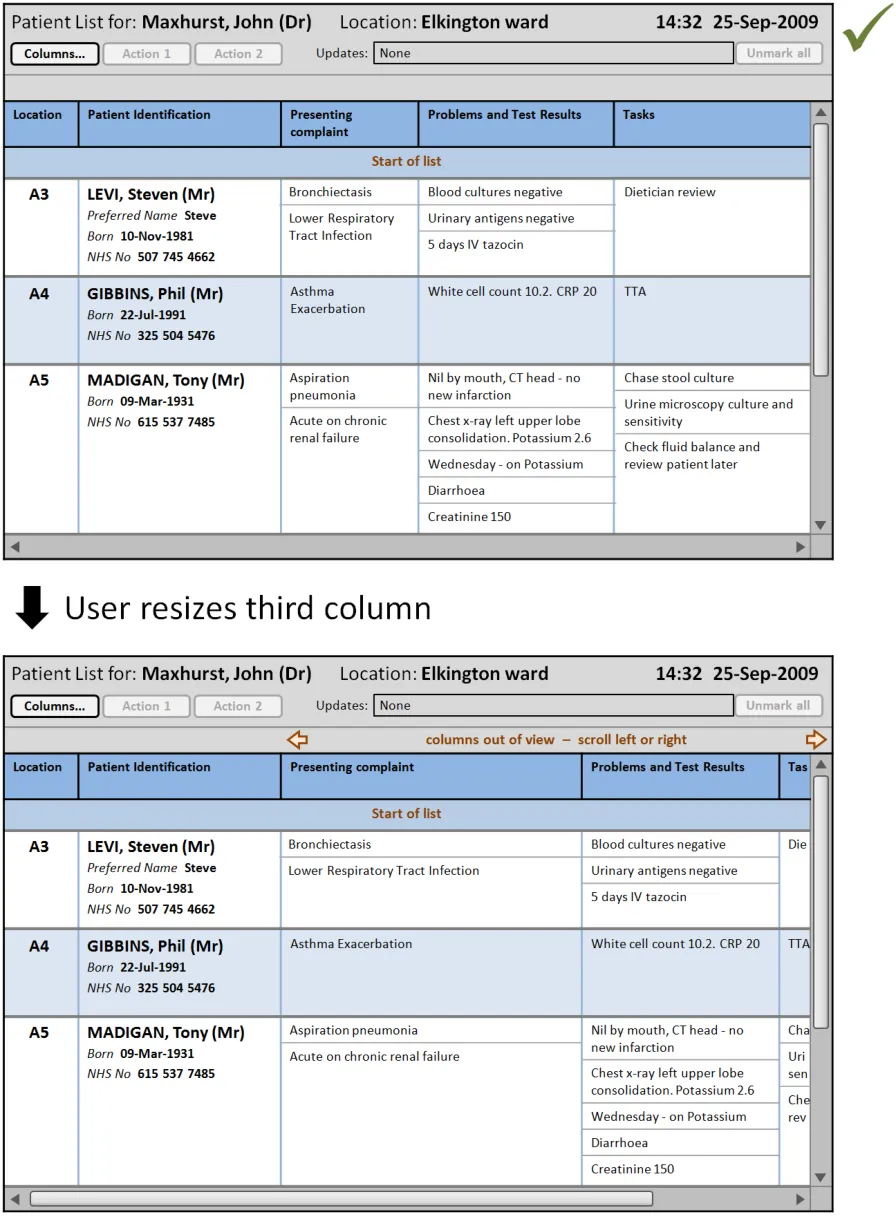Click Unmark all button in upper panel

[779, 54]
